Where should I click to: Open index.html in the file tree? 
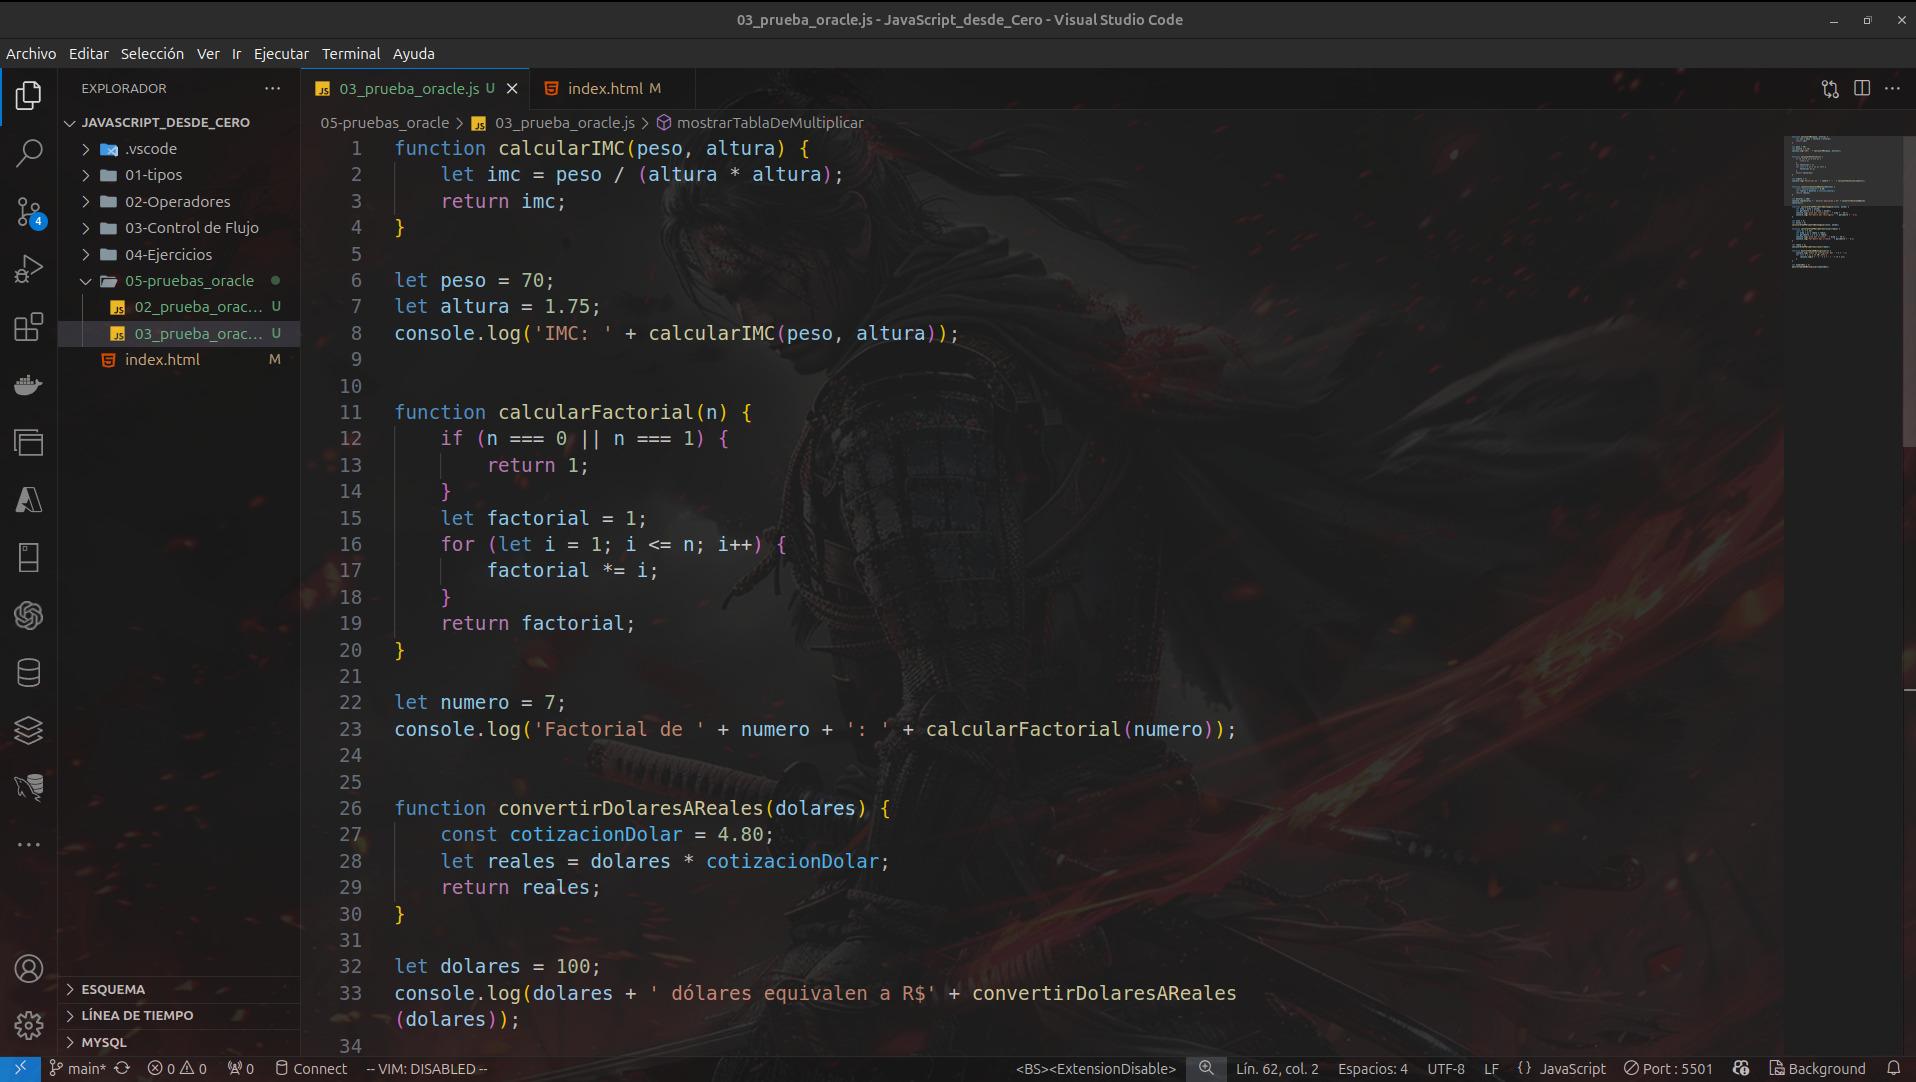coord(162,360)
